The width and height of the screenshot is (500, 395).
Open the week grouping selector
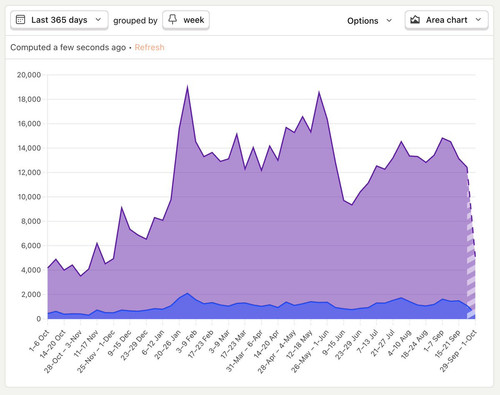[186, 20]
